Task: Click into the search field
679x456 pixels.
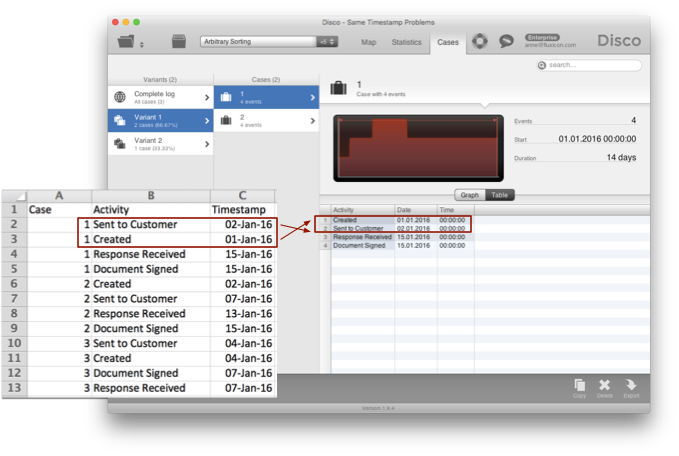Action: coord(589,65)
